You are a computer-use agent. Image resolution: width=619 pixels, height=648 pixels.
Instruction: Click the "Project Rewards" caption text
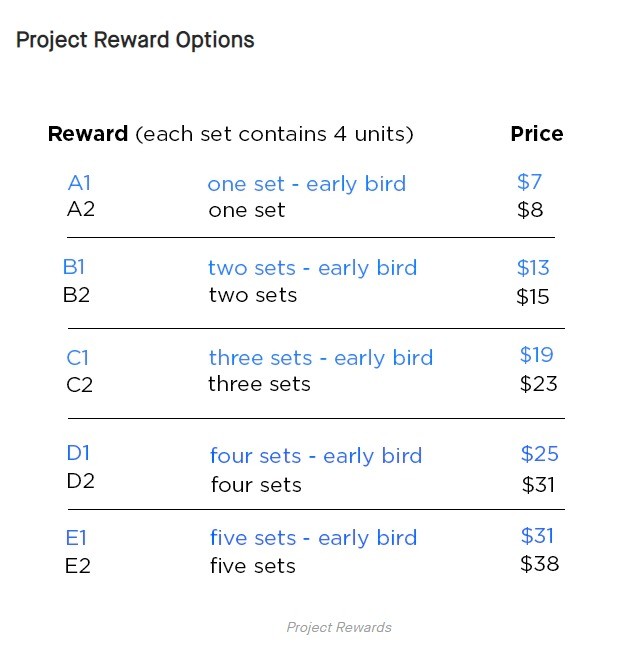[339, 628]
